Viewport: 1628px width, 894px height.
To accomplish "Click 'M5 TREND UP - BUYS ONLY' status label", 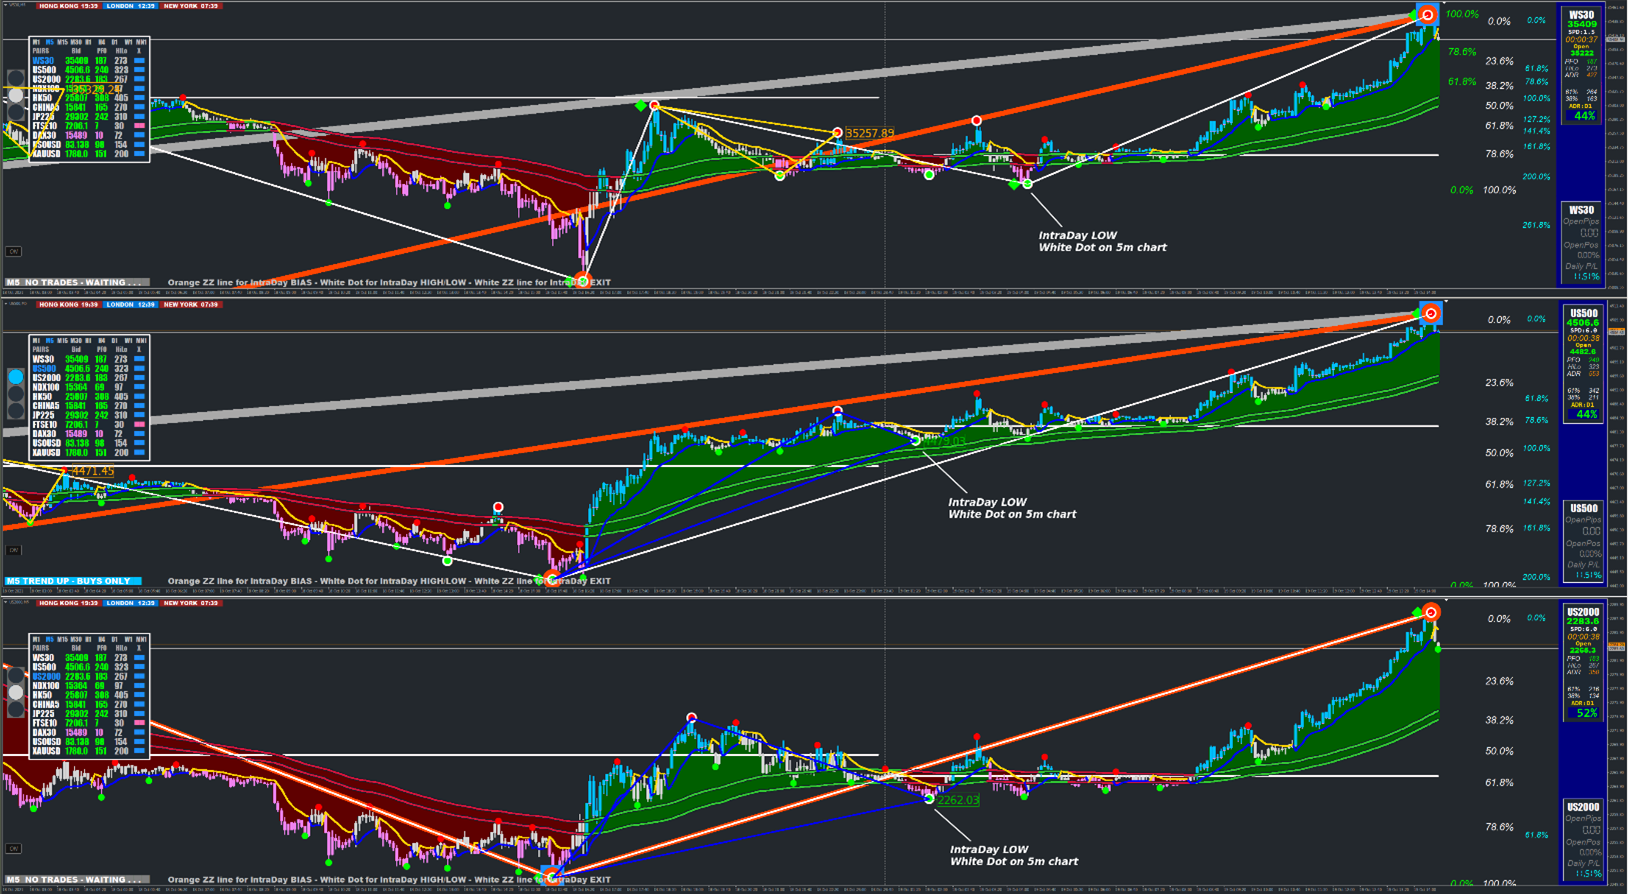I will click(x=71, y=581).
